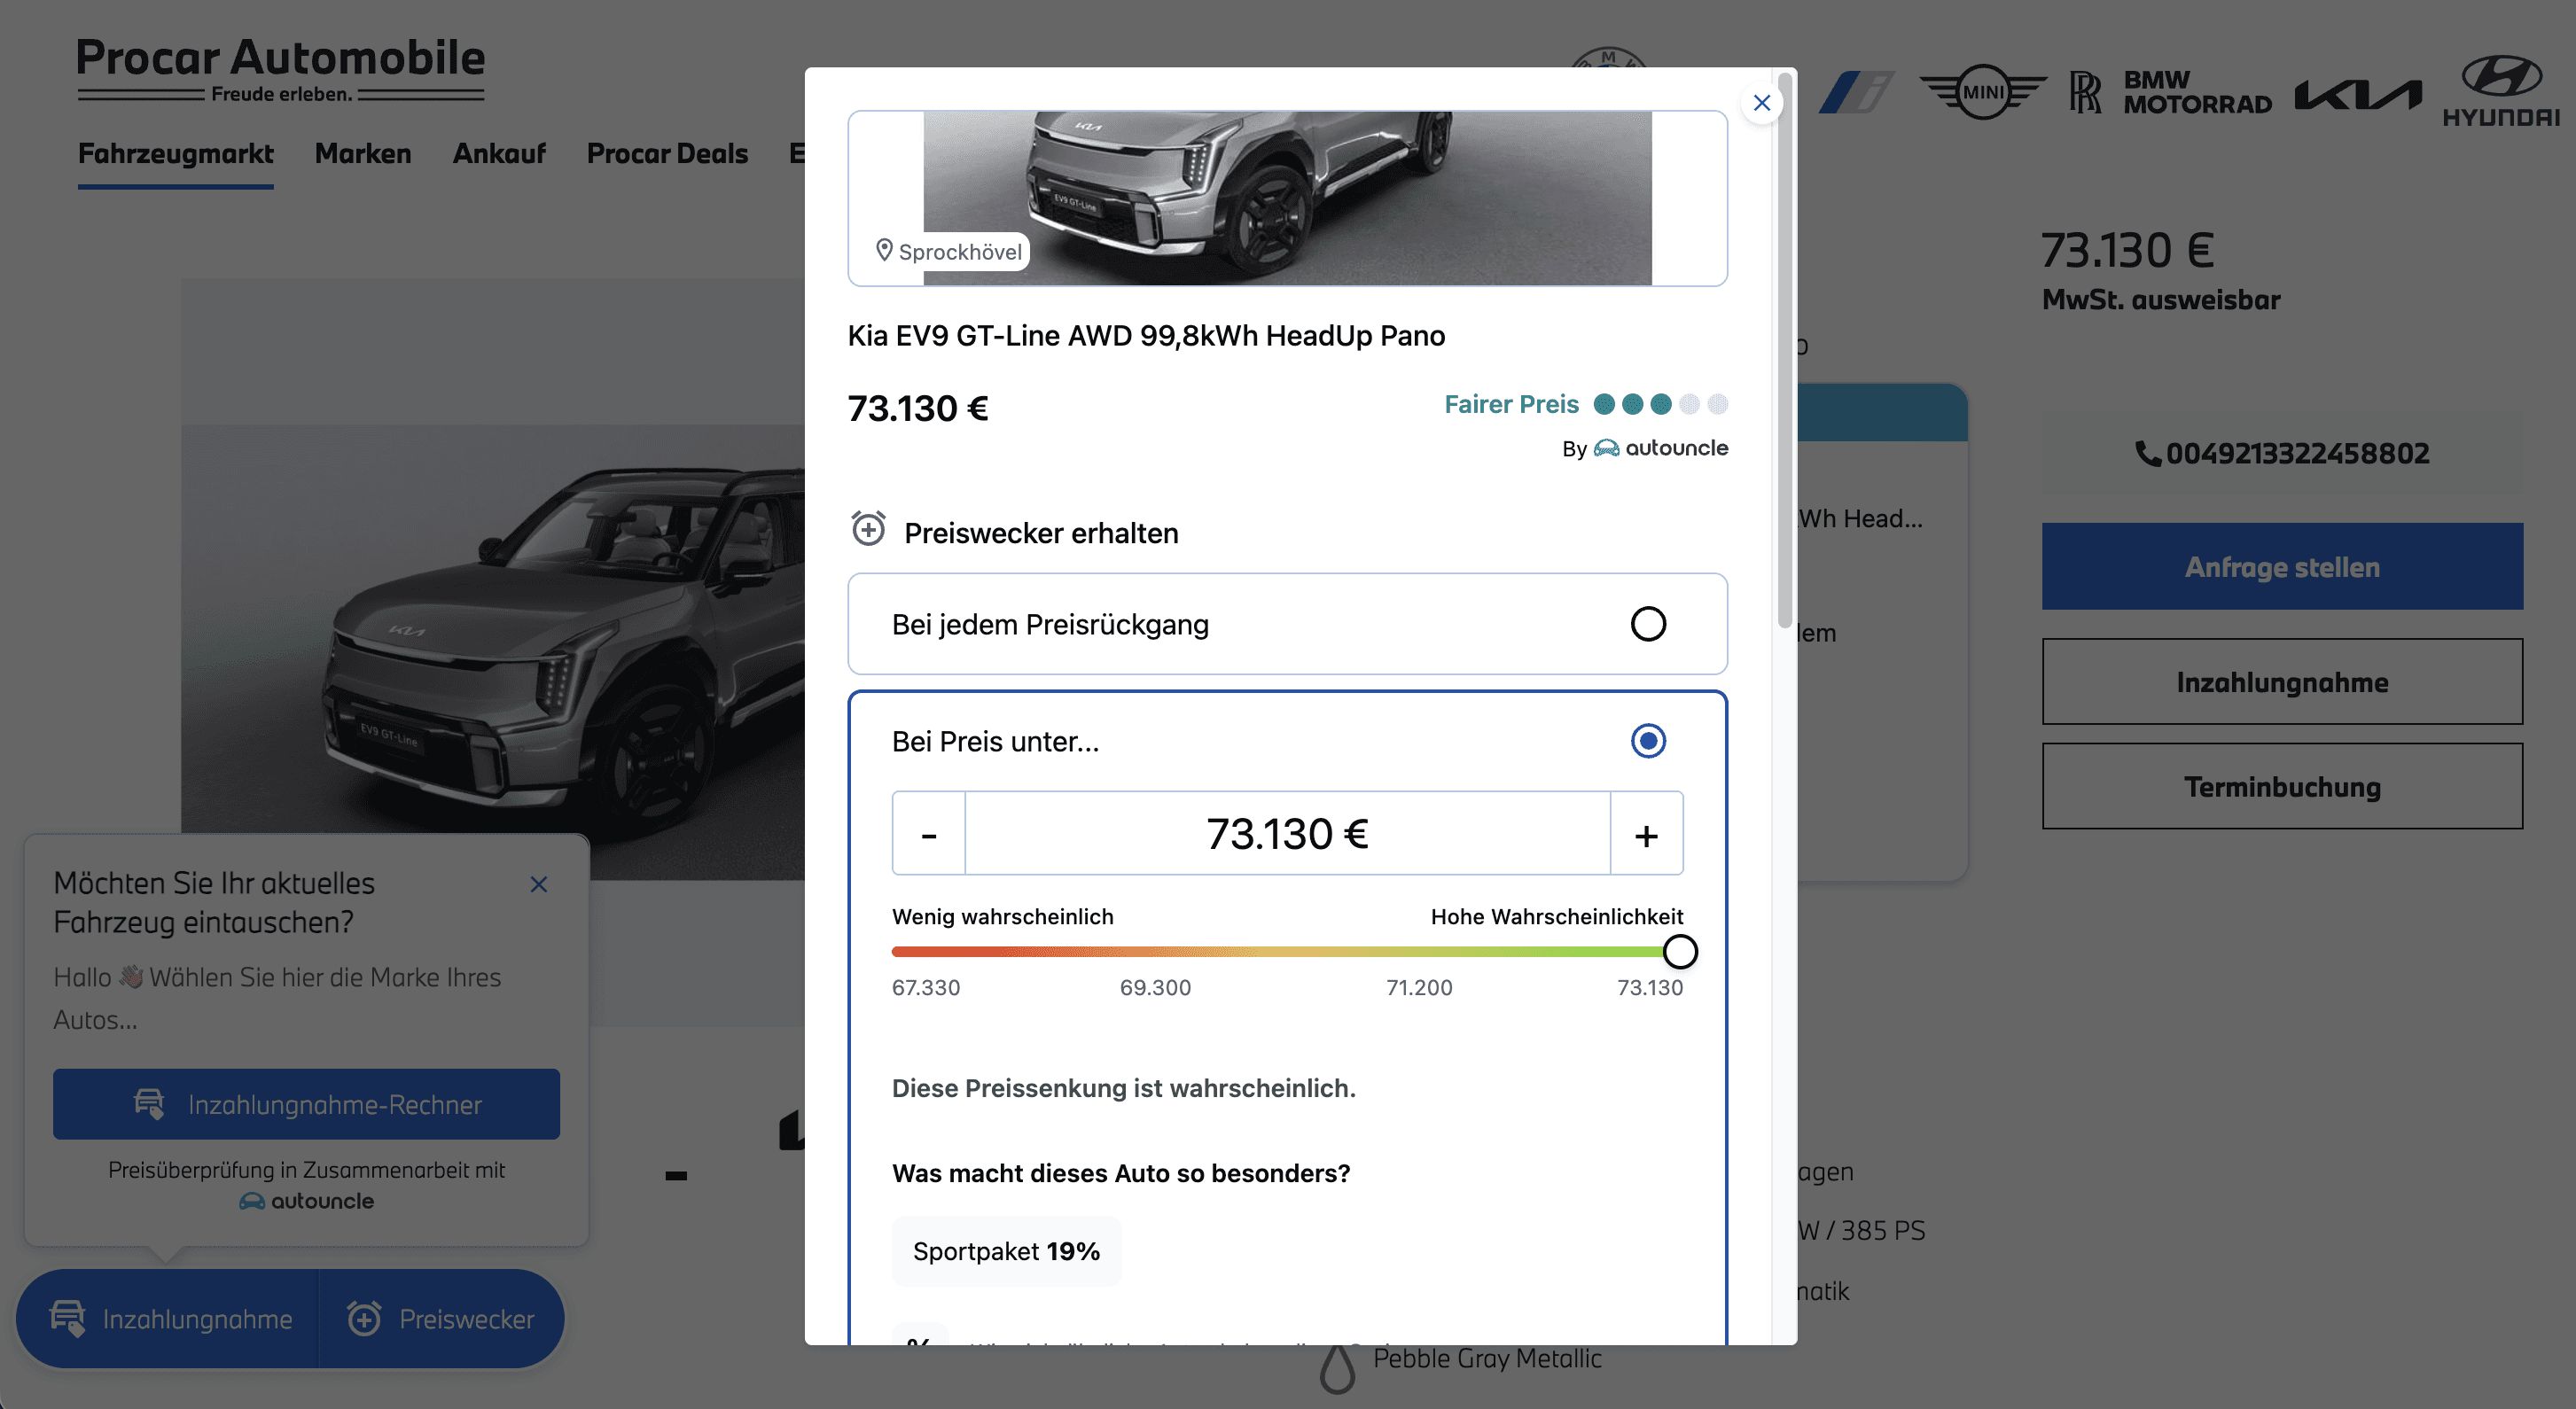Click the 73.130 € price input field
The width and height of the screenshot is (2576, 1409).
point(1286,834)
